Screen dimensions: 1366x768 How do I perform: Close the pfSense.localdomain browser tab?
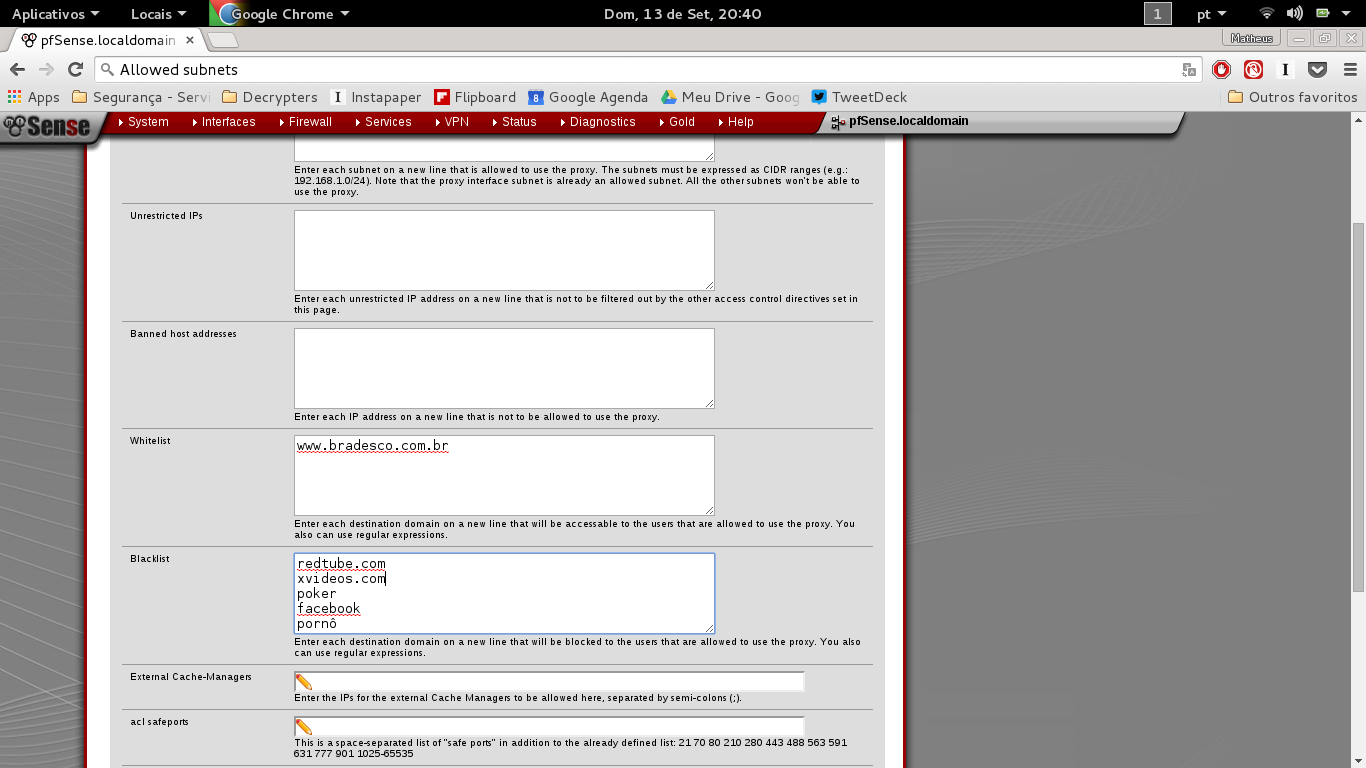[x=190, y=40]
